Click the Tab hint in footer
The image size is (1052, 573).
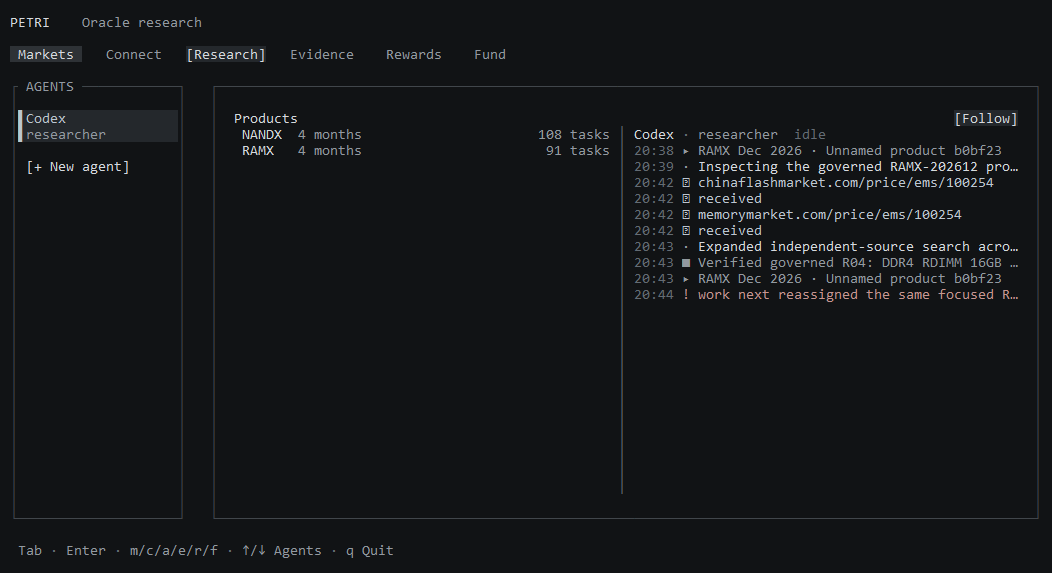pyautogui.click(x=30, y=551)
